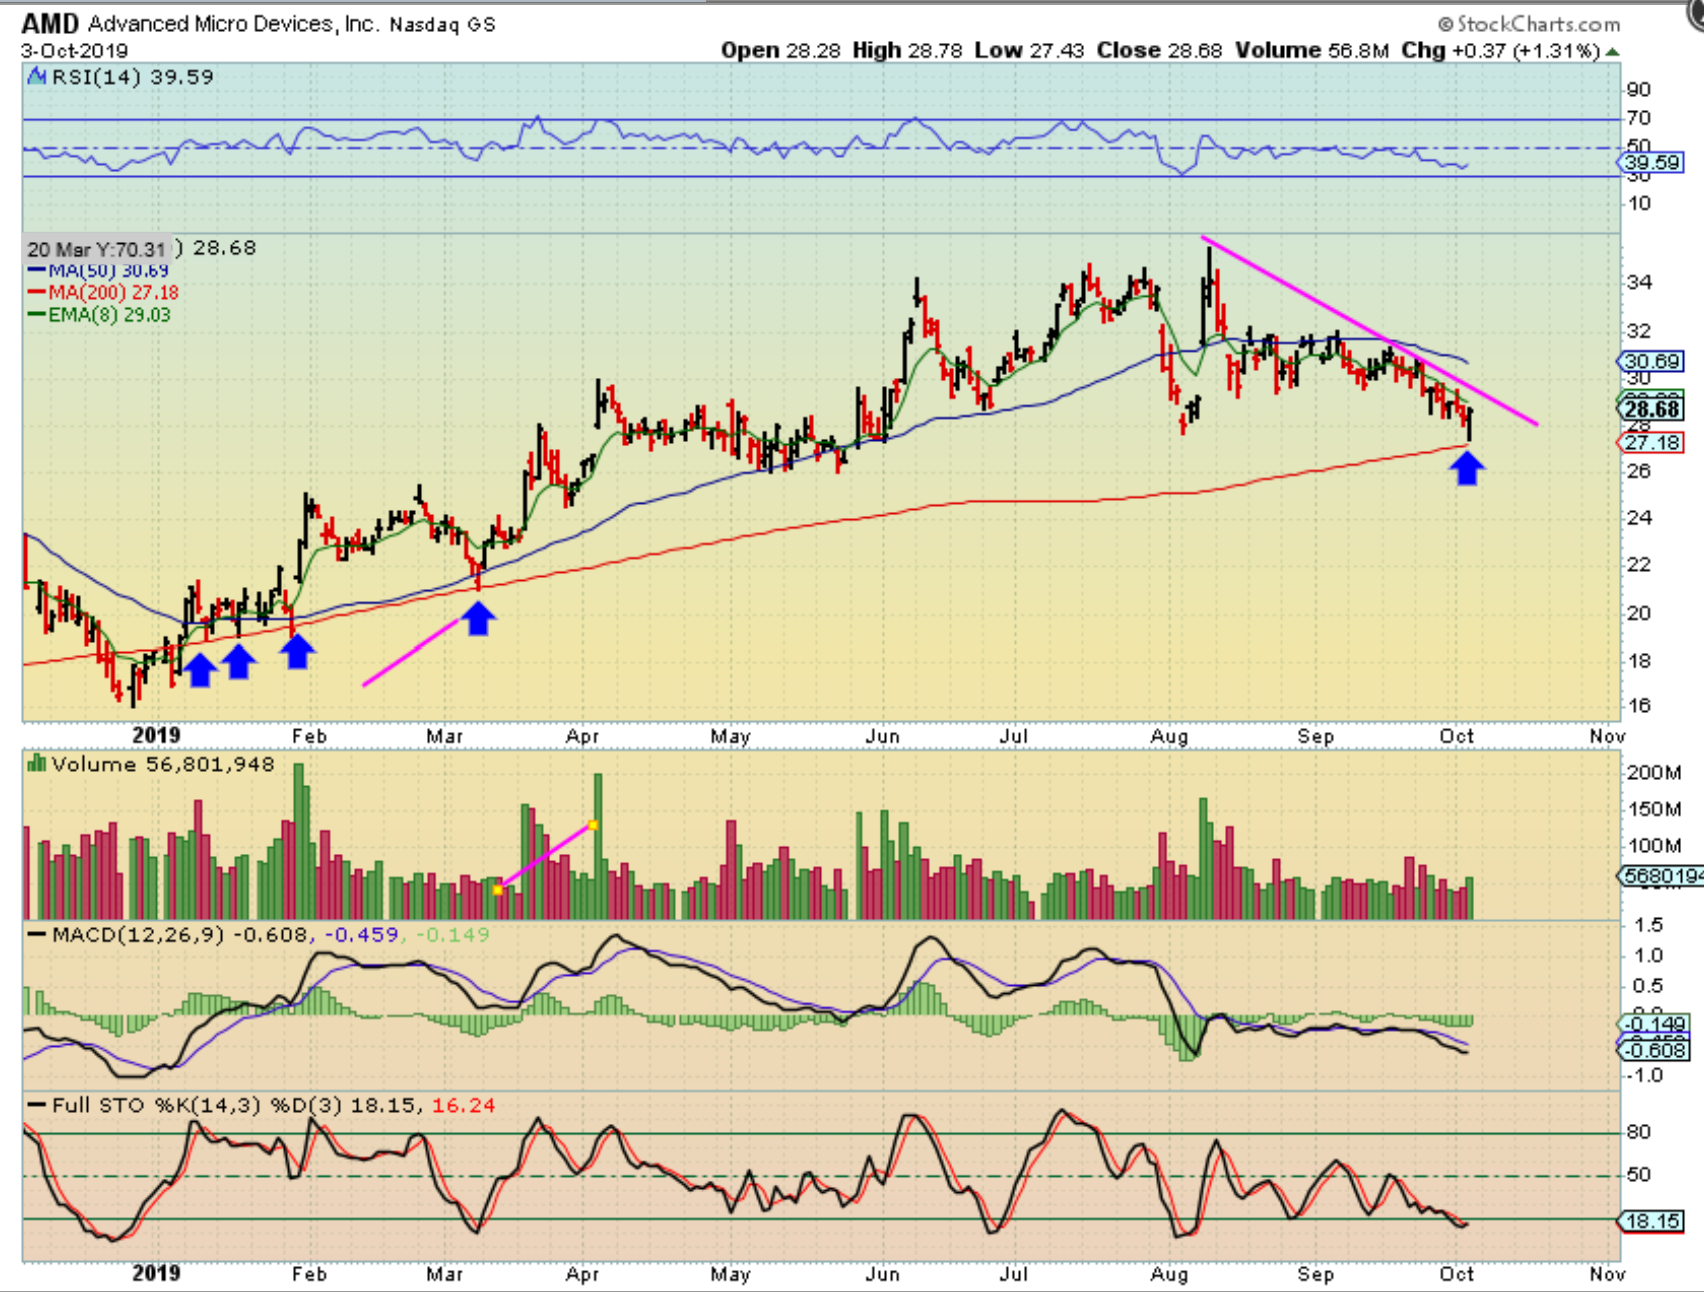Click the 34 price level on right axis
Screen dimensions: 1704x1292
(1639, 282)
